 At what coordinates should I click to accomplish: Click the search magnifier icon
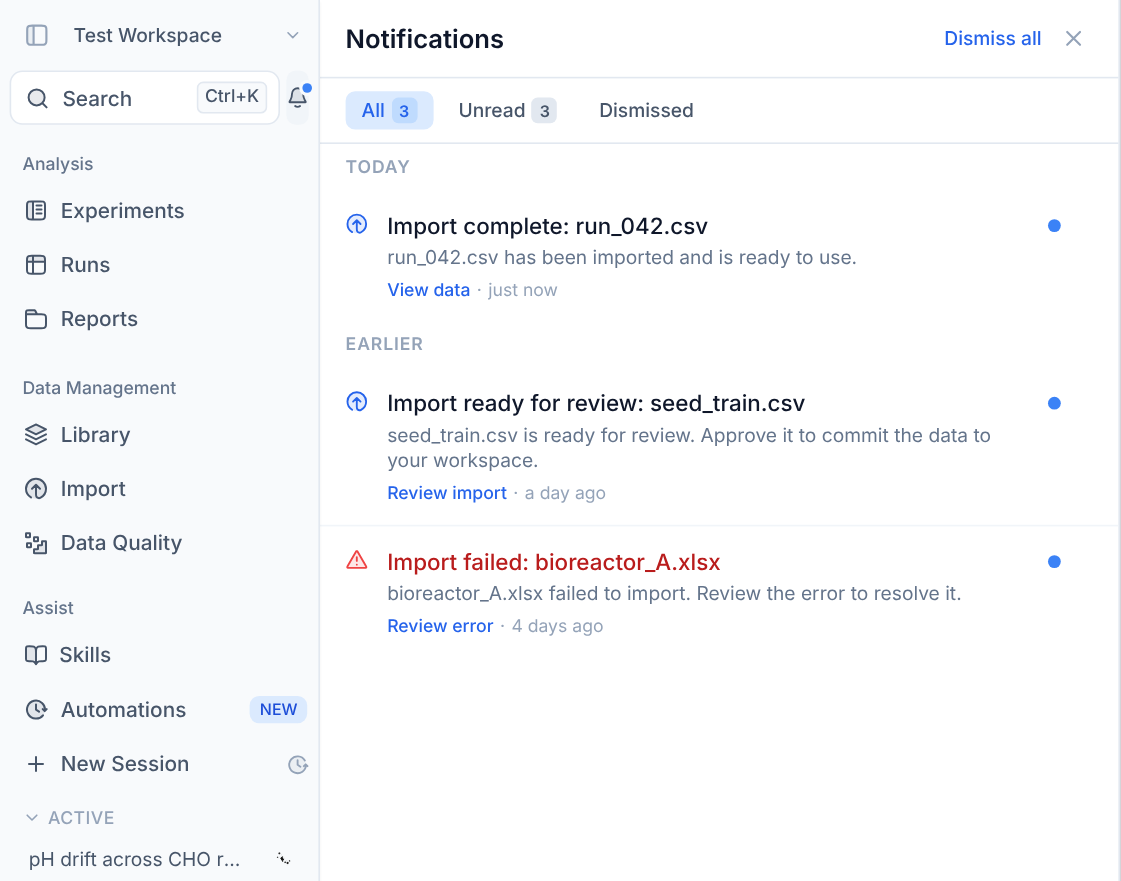coord(37,99)
